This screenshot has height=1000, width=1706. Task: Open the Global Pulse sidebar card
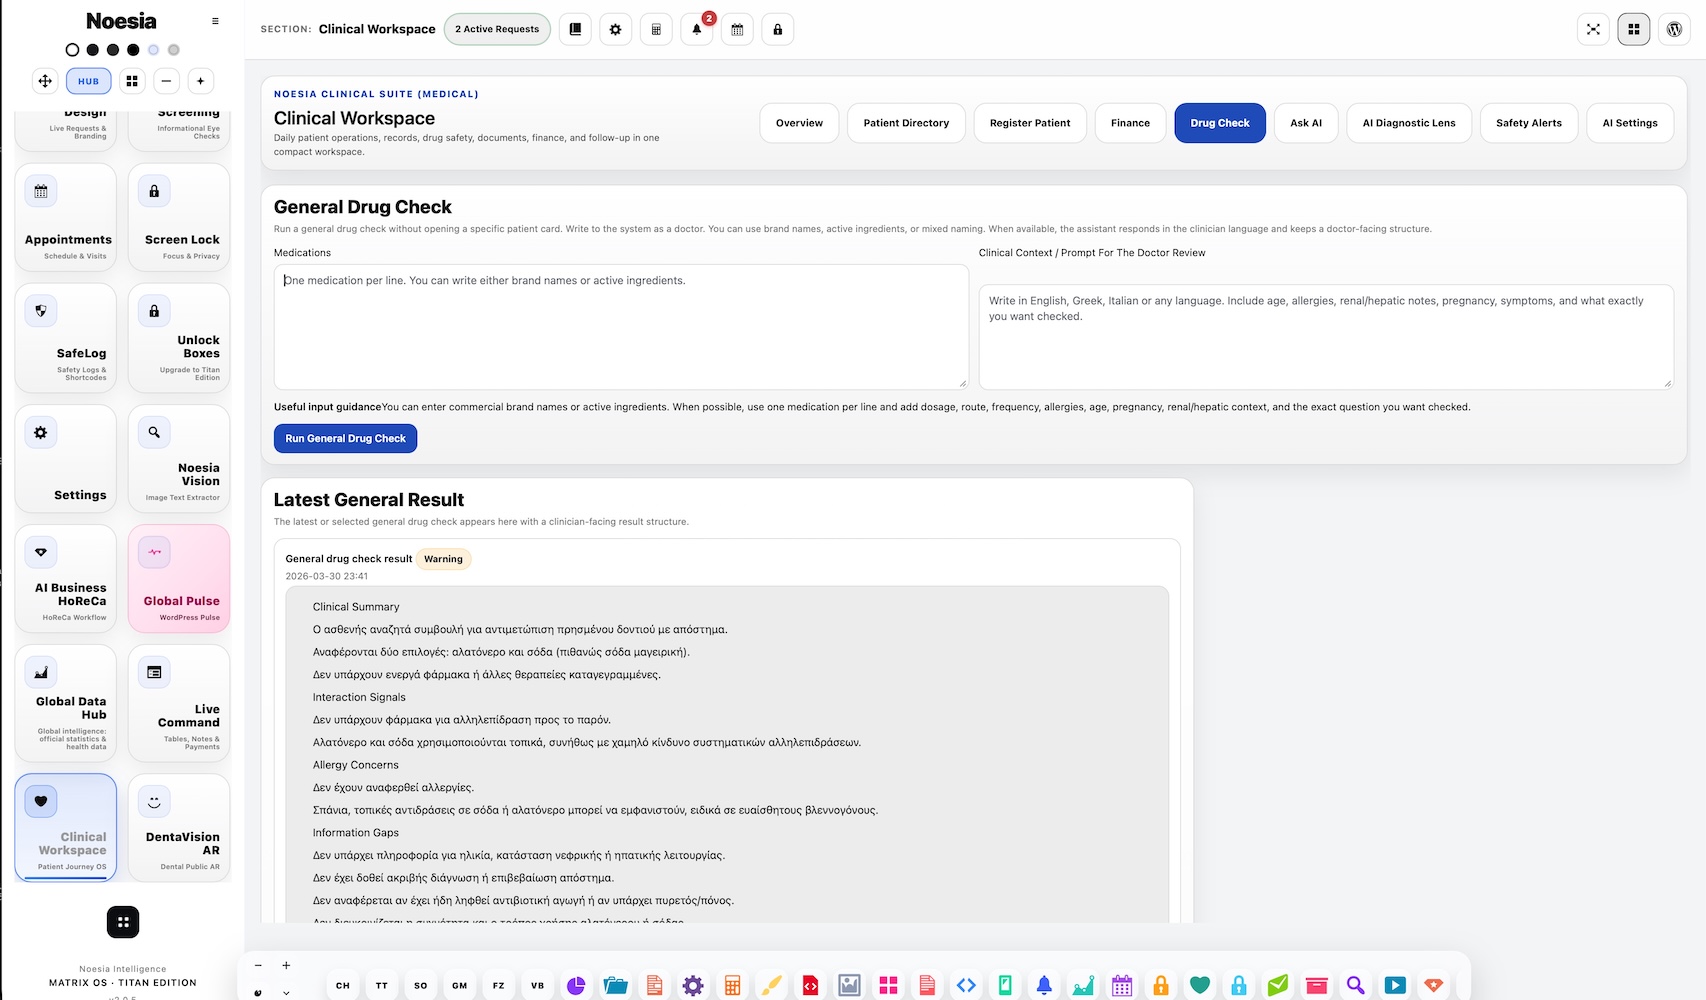[179, 579]
